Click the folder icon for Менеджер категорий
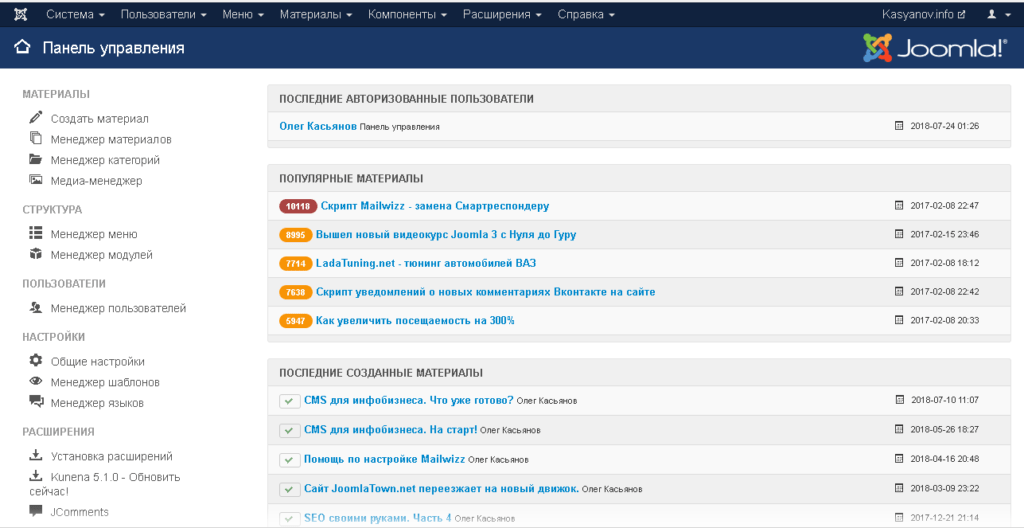1024x528 pixels. point(35,159)
